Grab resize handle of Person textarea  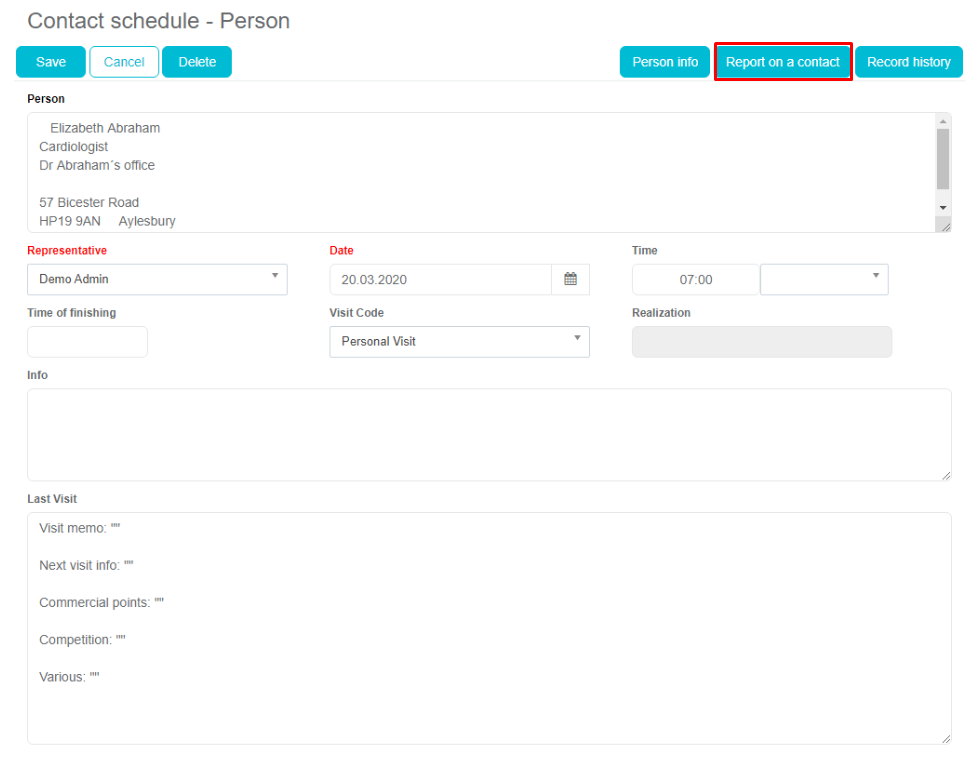coord(945,227)
